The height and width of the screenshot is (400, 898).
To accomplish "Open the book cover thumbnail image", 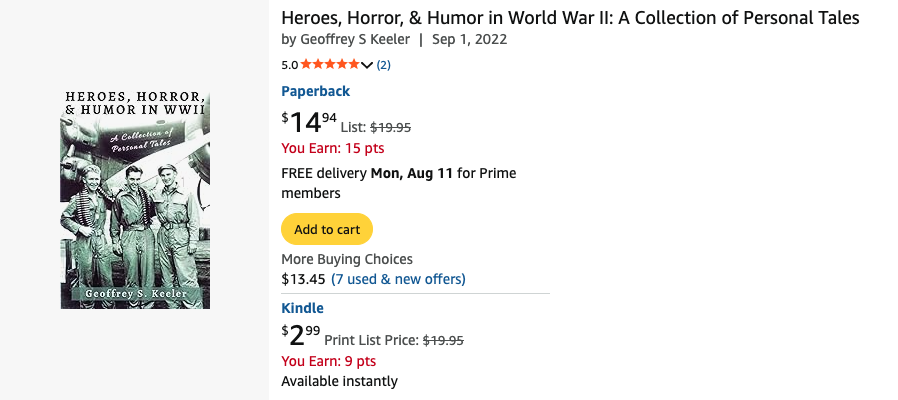I will pos(135,199).
